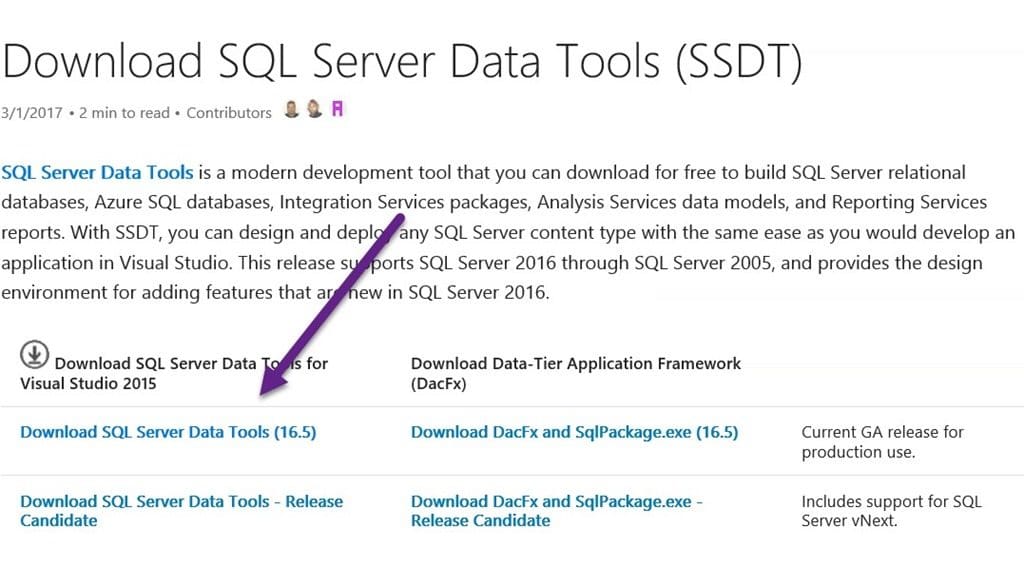Click the Data-Tier Application Framework column header
This screenshot has height=587, width=1024.
tap(575, 373)
